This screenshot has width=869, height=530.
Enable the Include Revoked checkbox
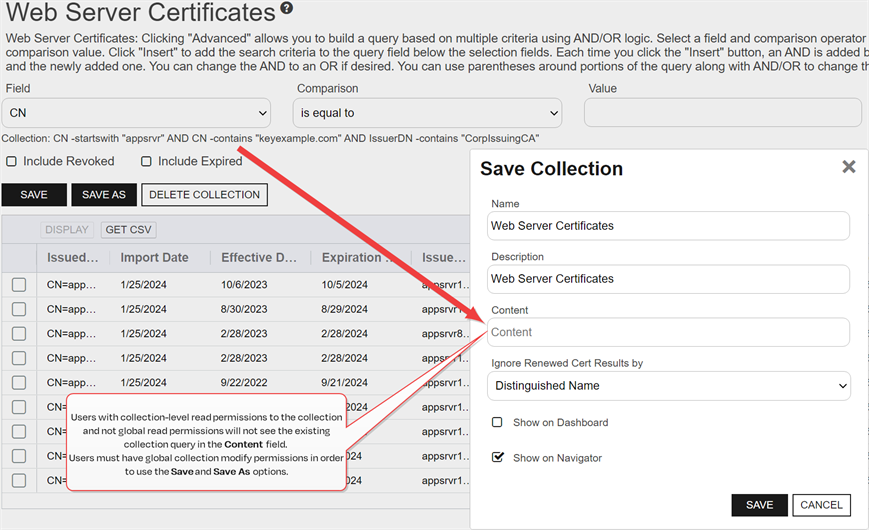pos(12,161)
